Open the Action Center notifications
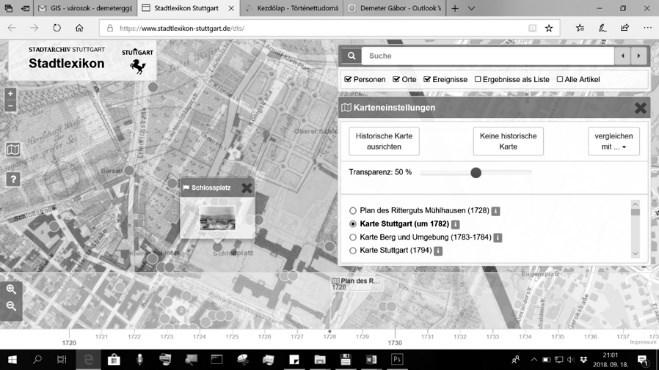The width and height of the screenshot is (659, 370). point(642,359)
